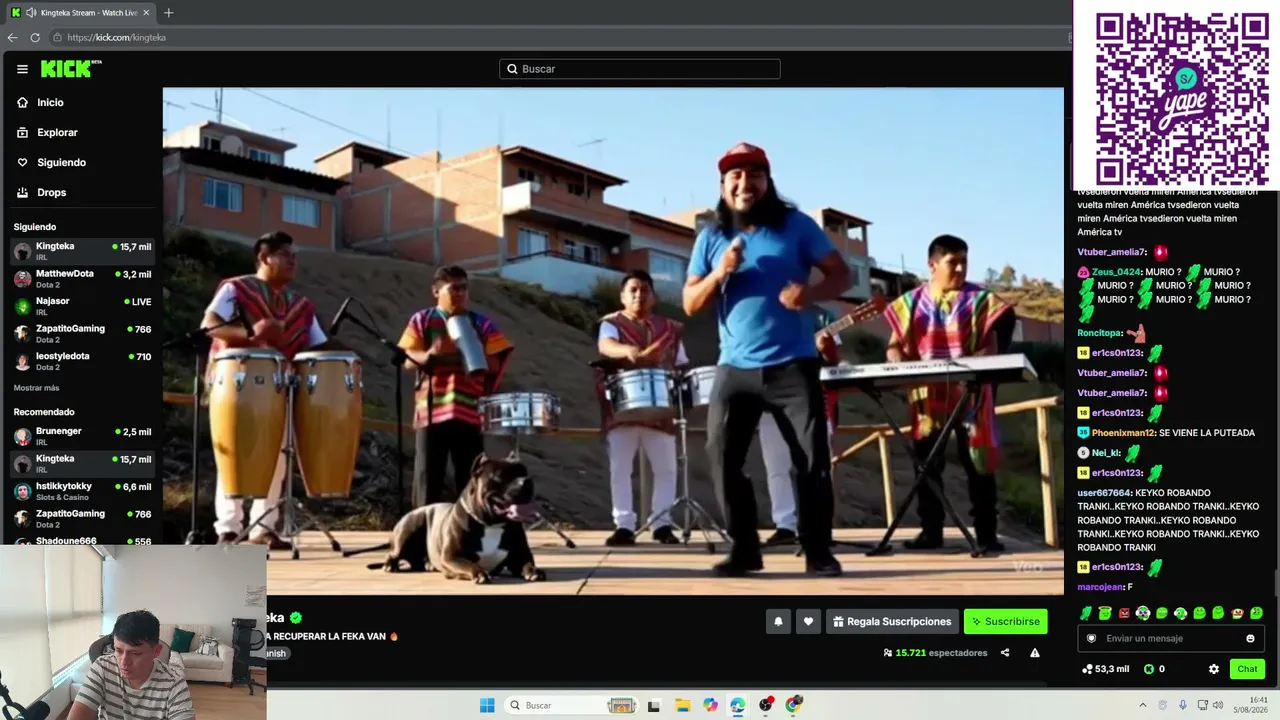
Task: Open the emoji picker in chat input
Action: tap(1250, 639)
